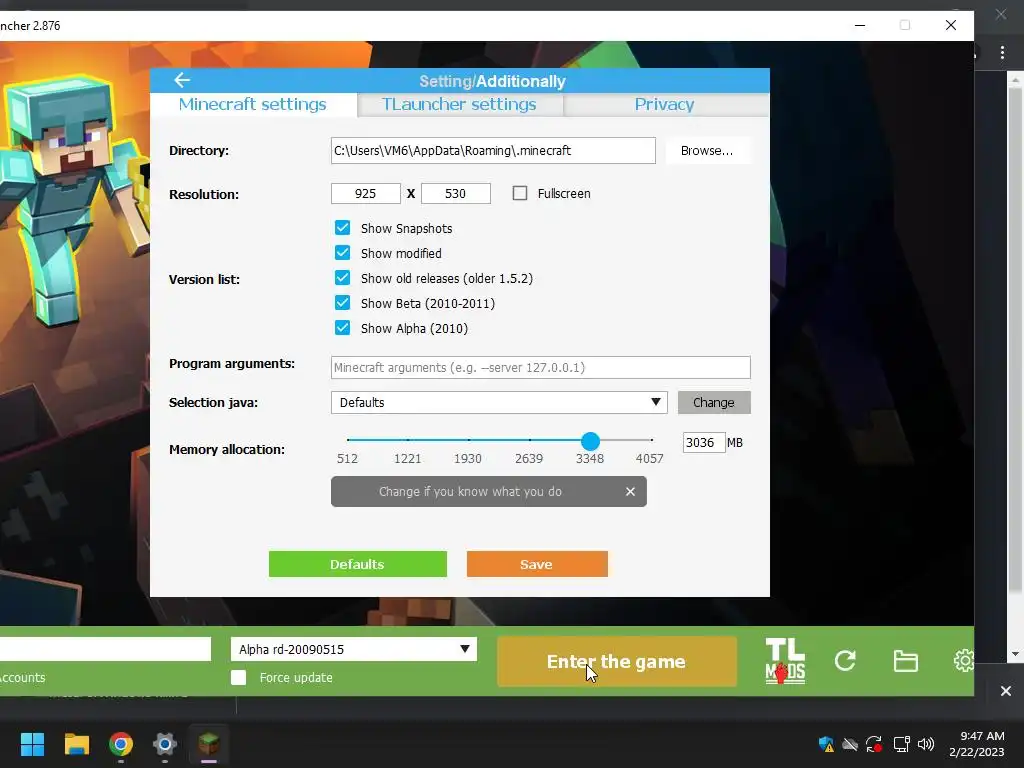Uncheck Show Beta (2010-2011)
Image resolution: width=1024 pixels, height=768 pixels.
tap(342, 302)
